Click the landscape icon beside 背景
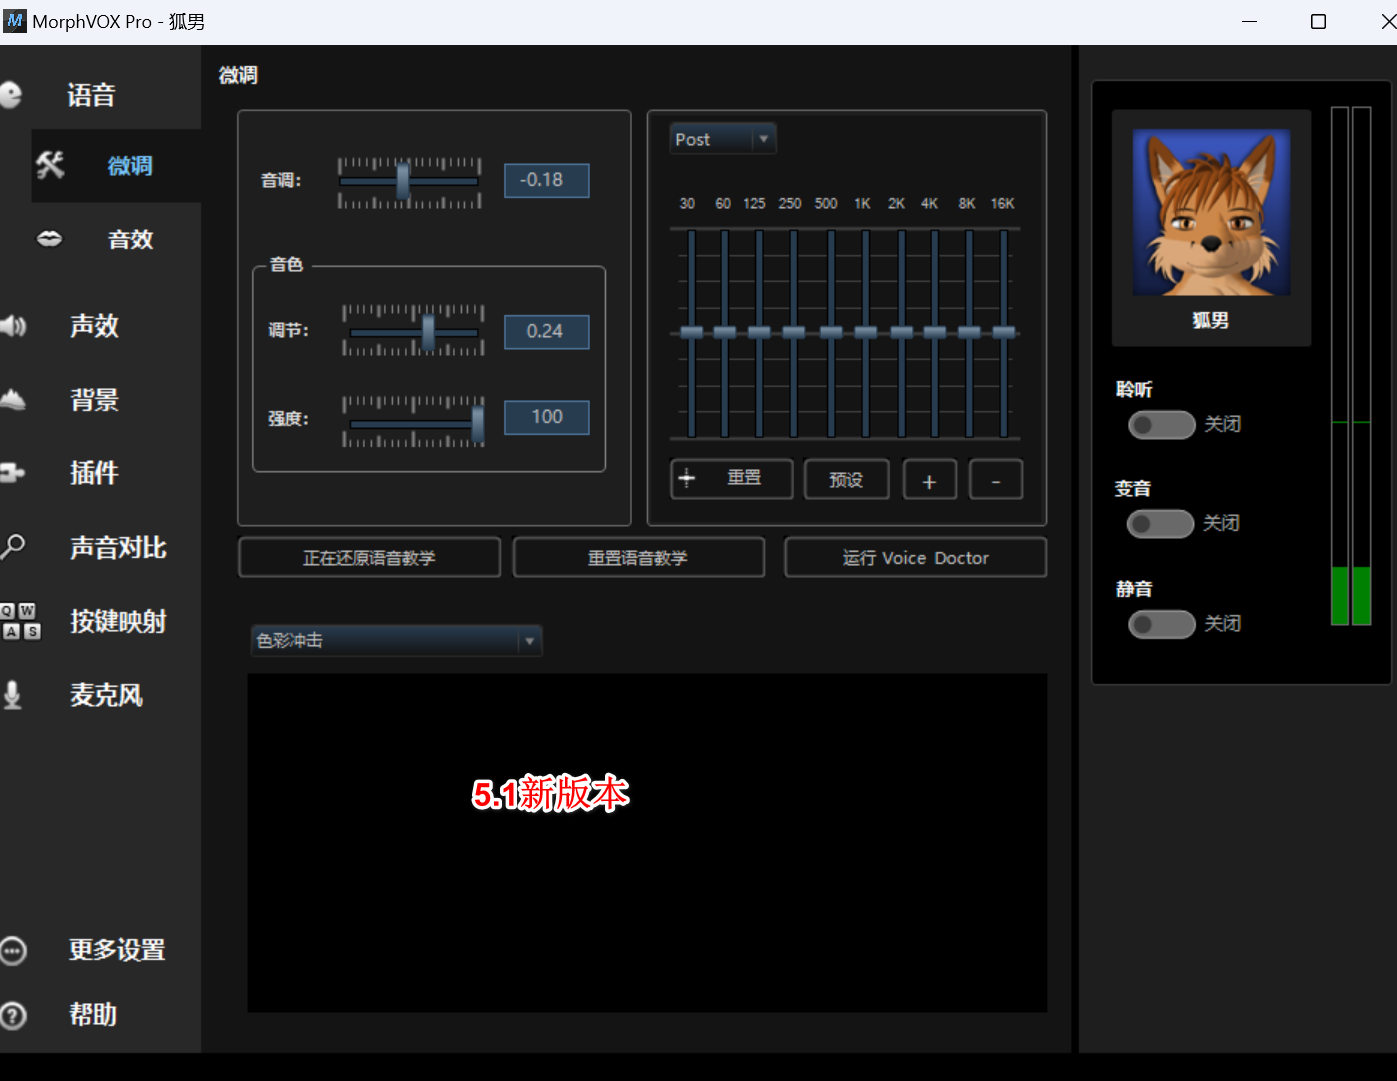 pyautogui.click(x=13, y=400)
